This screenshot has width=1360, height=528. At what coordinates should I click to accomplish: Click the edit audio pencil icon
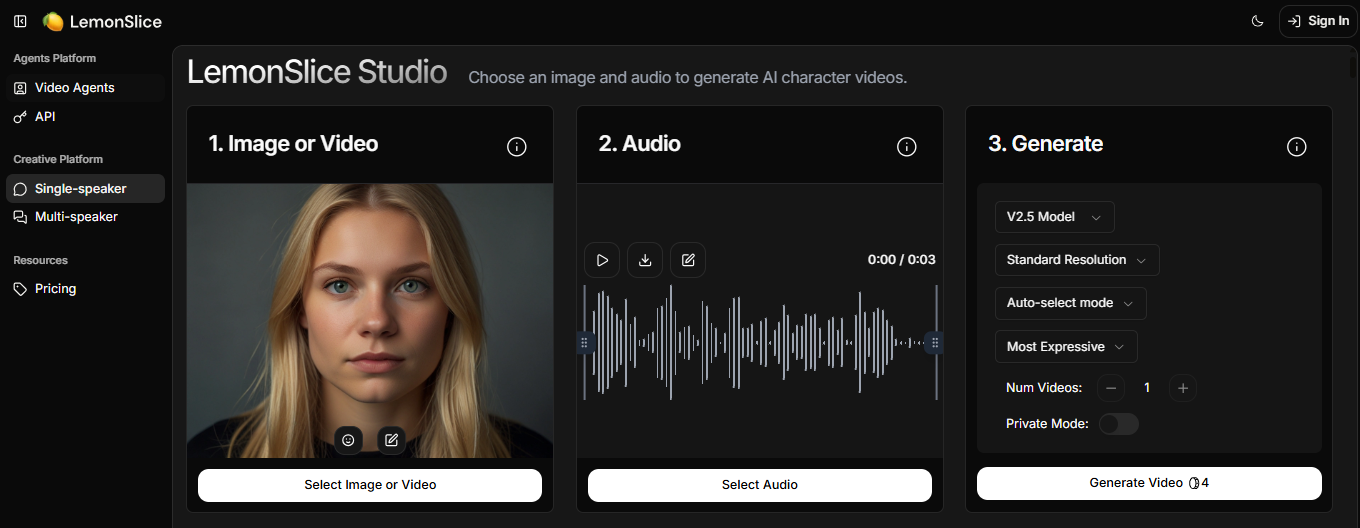coord(688,260)
